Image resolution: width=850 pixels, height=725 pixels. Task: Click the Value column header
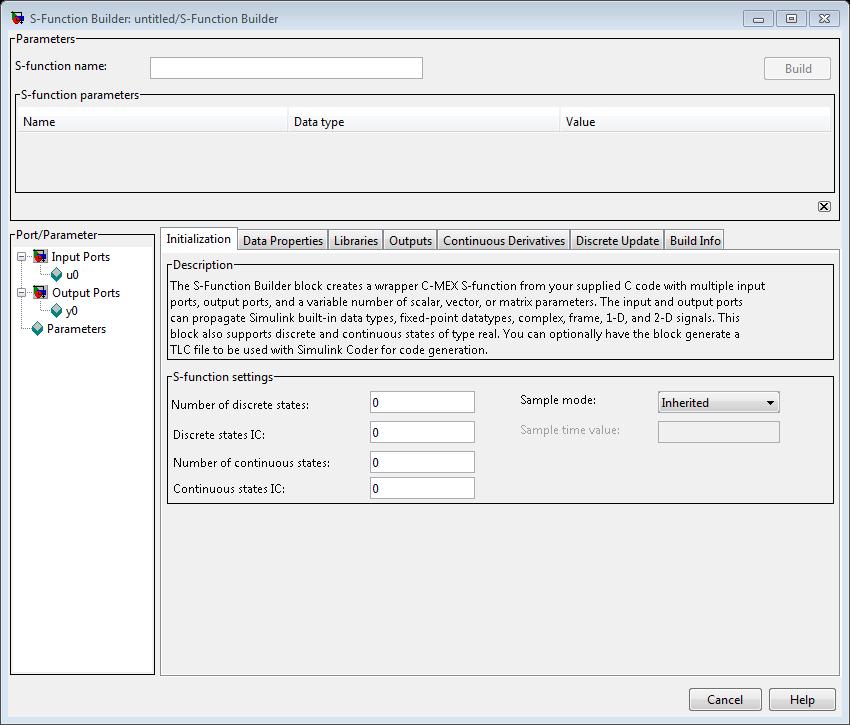coord(696,121)
